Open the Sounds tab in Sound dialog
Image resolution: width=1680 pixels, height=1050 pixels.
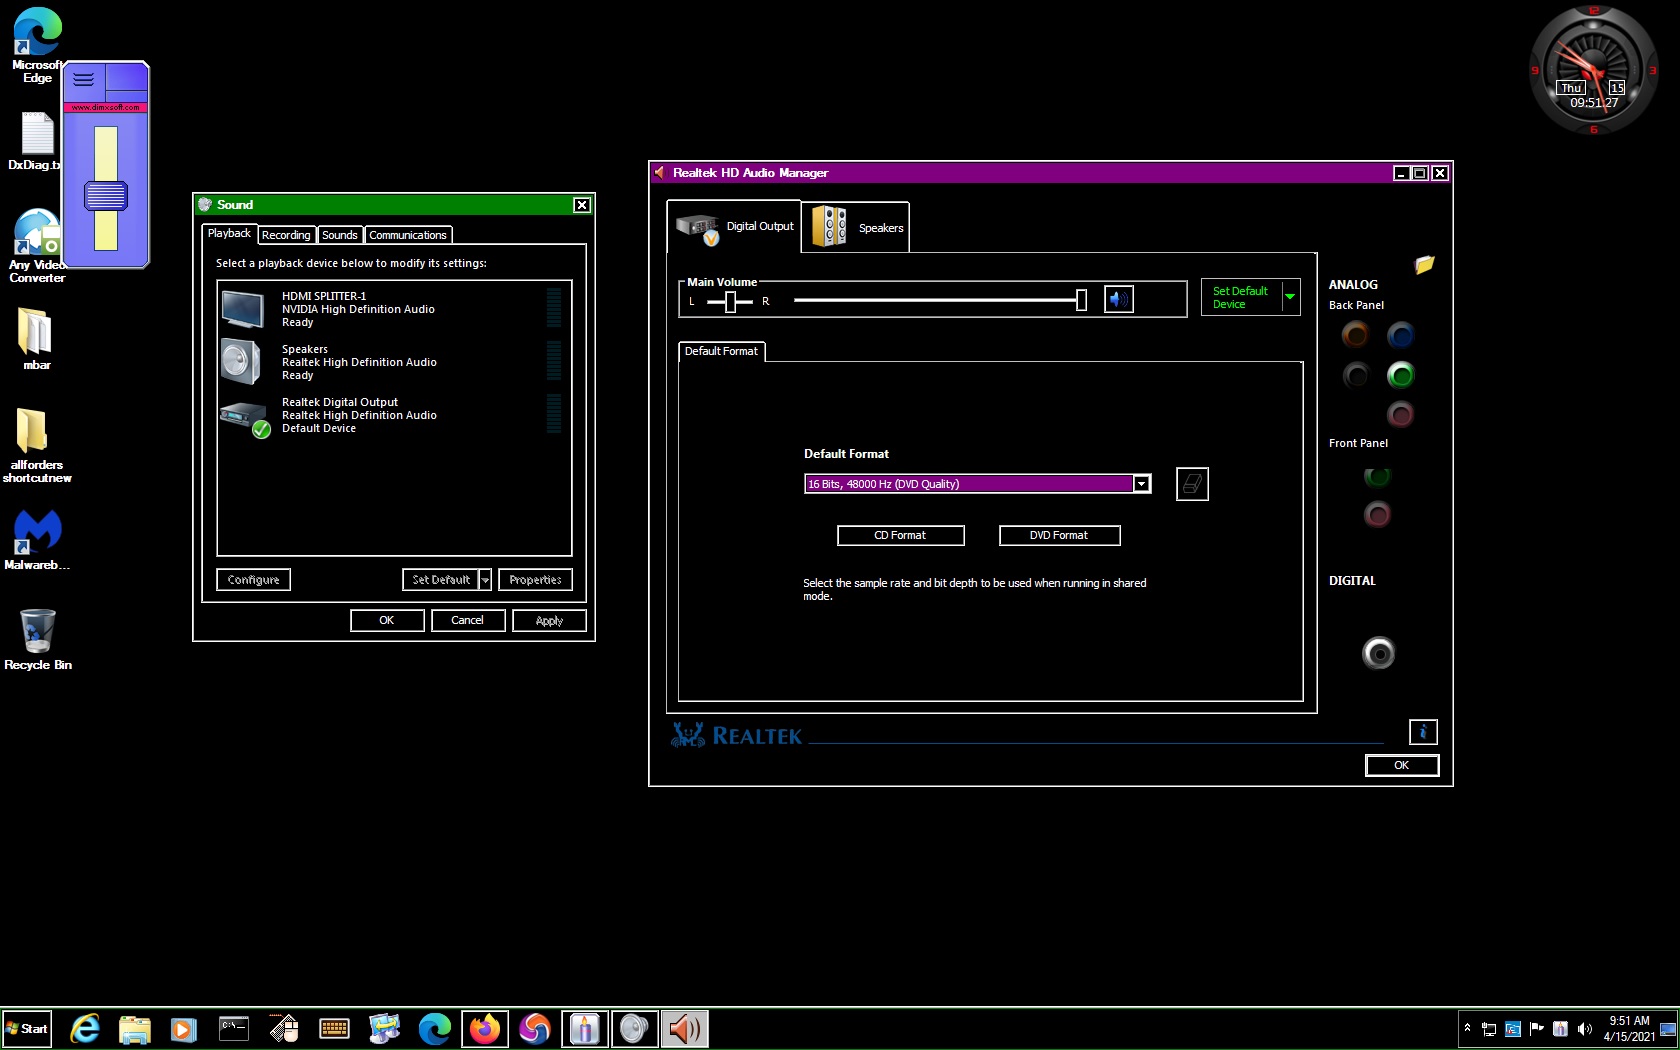click(340, 235)
